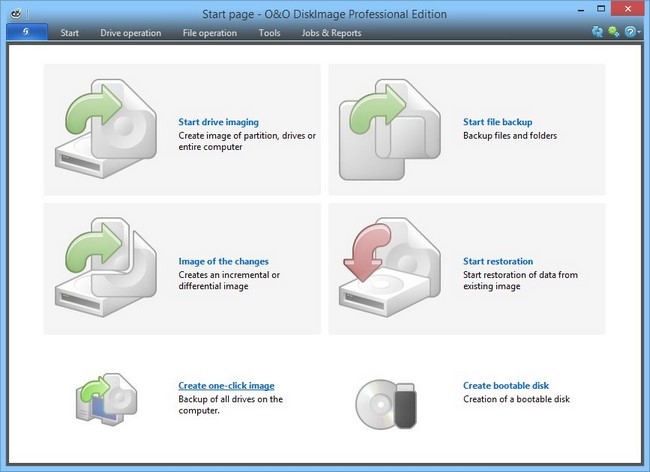Screen dimensions: 650x472
Task: Maximize the DiskImage window
Action: click(601, 8)
